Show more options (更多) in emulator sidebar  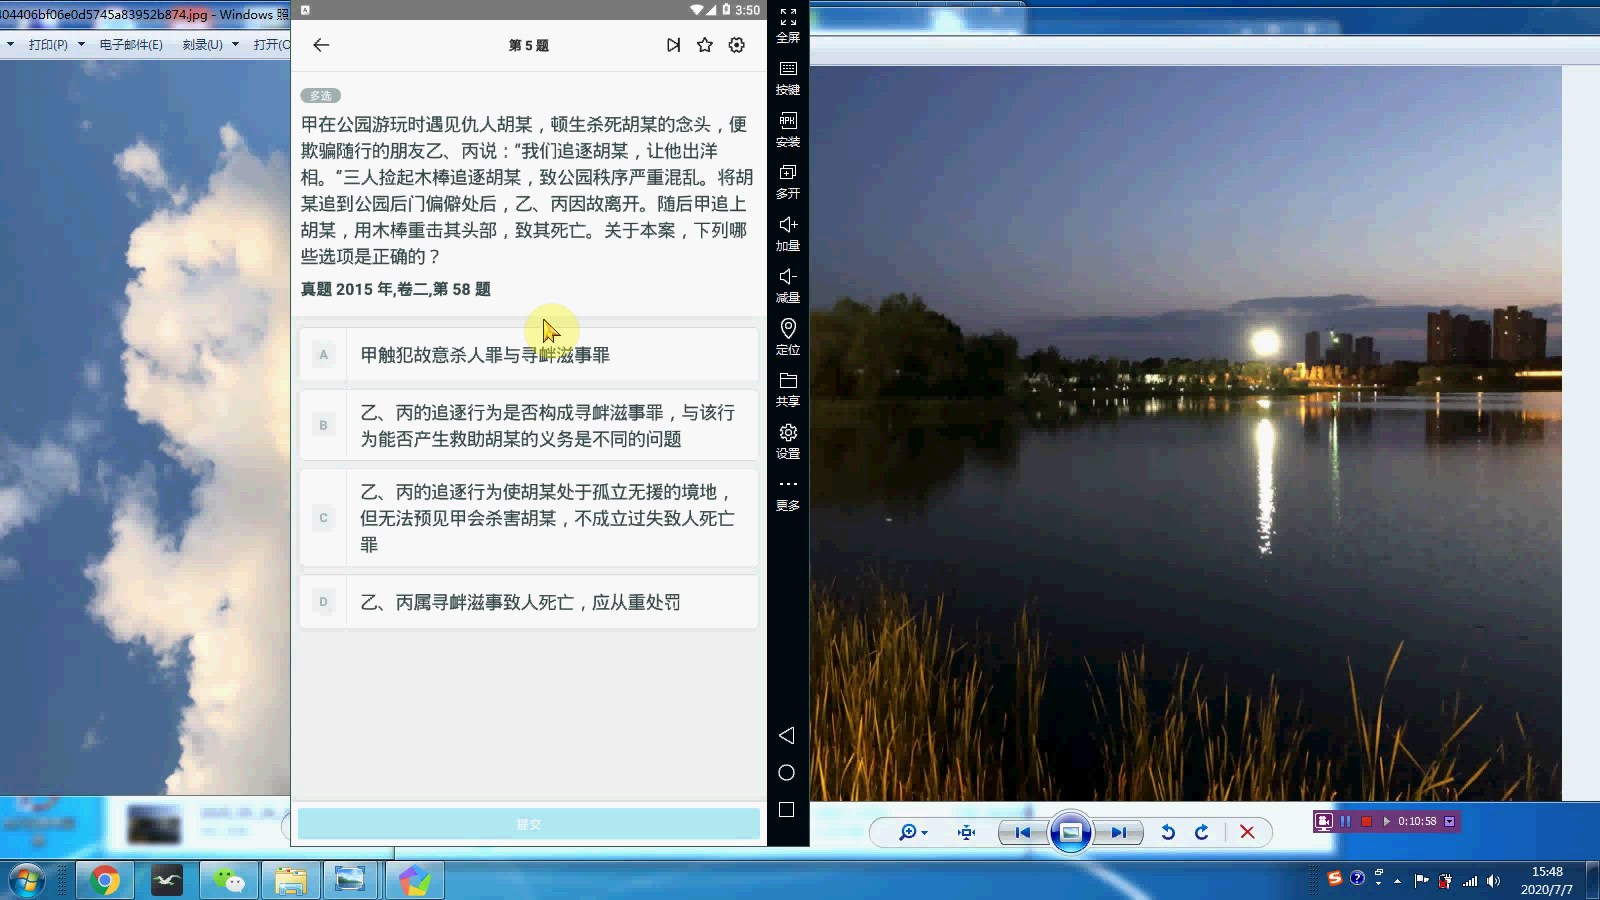pyautogui.click(x=788, y=496)
